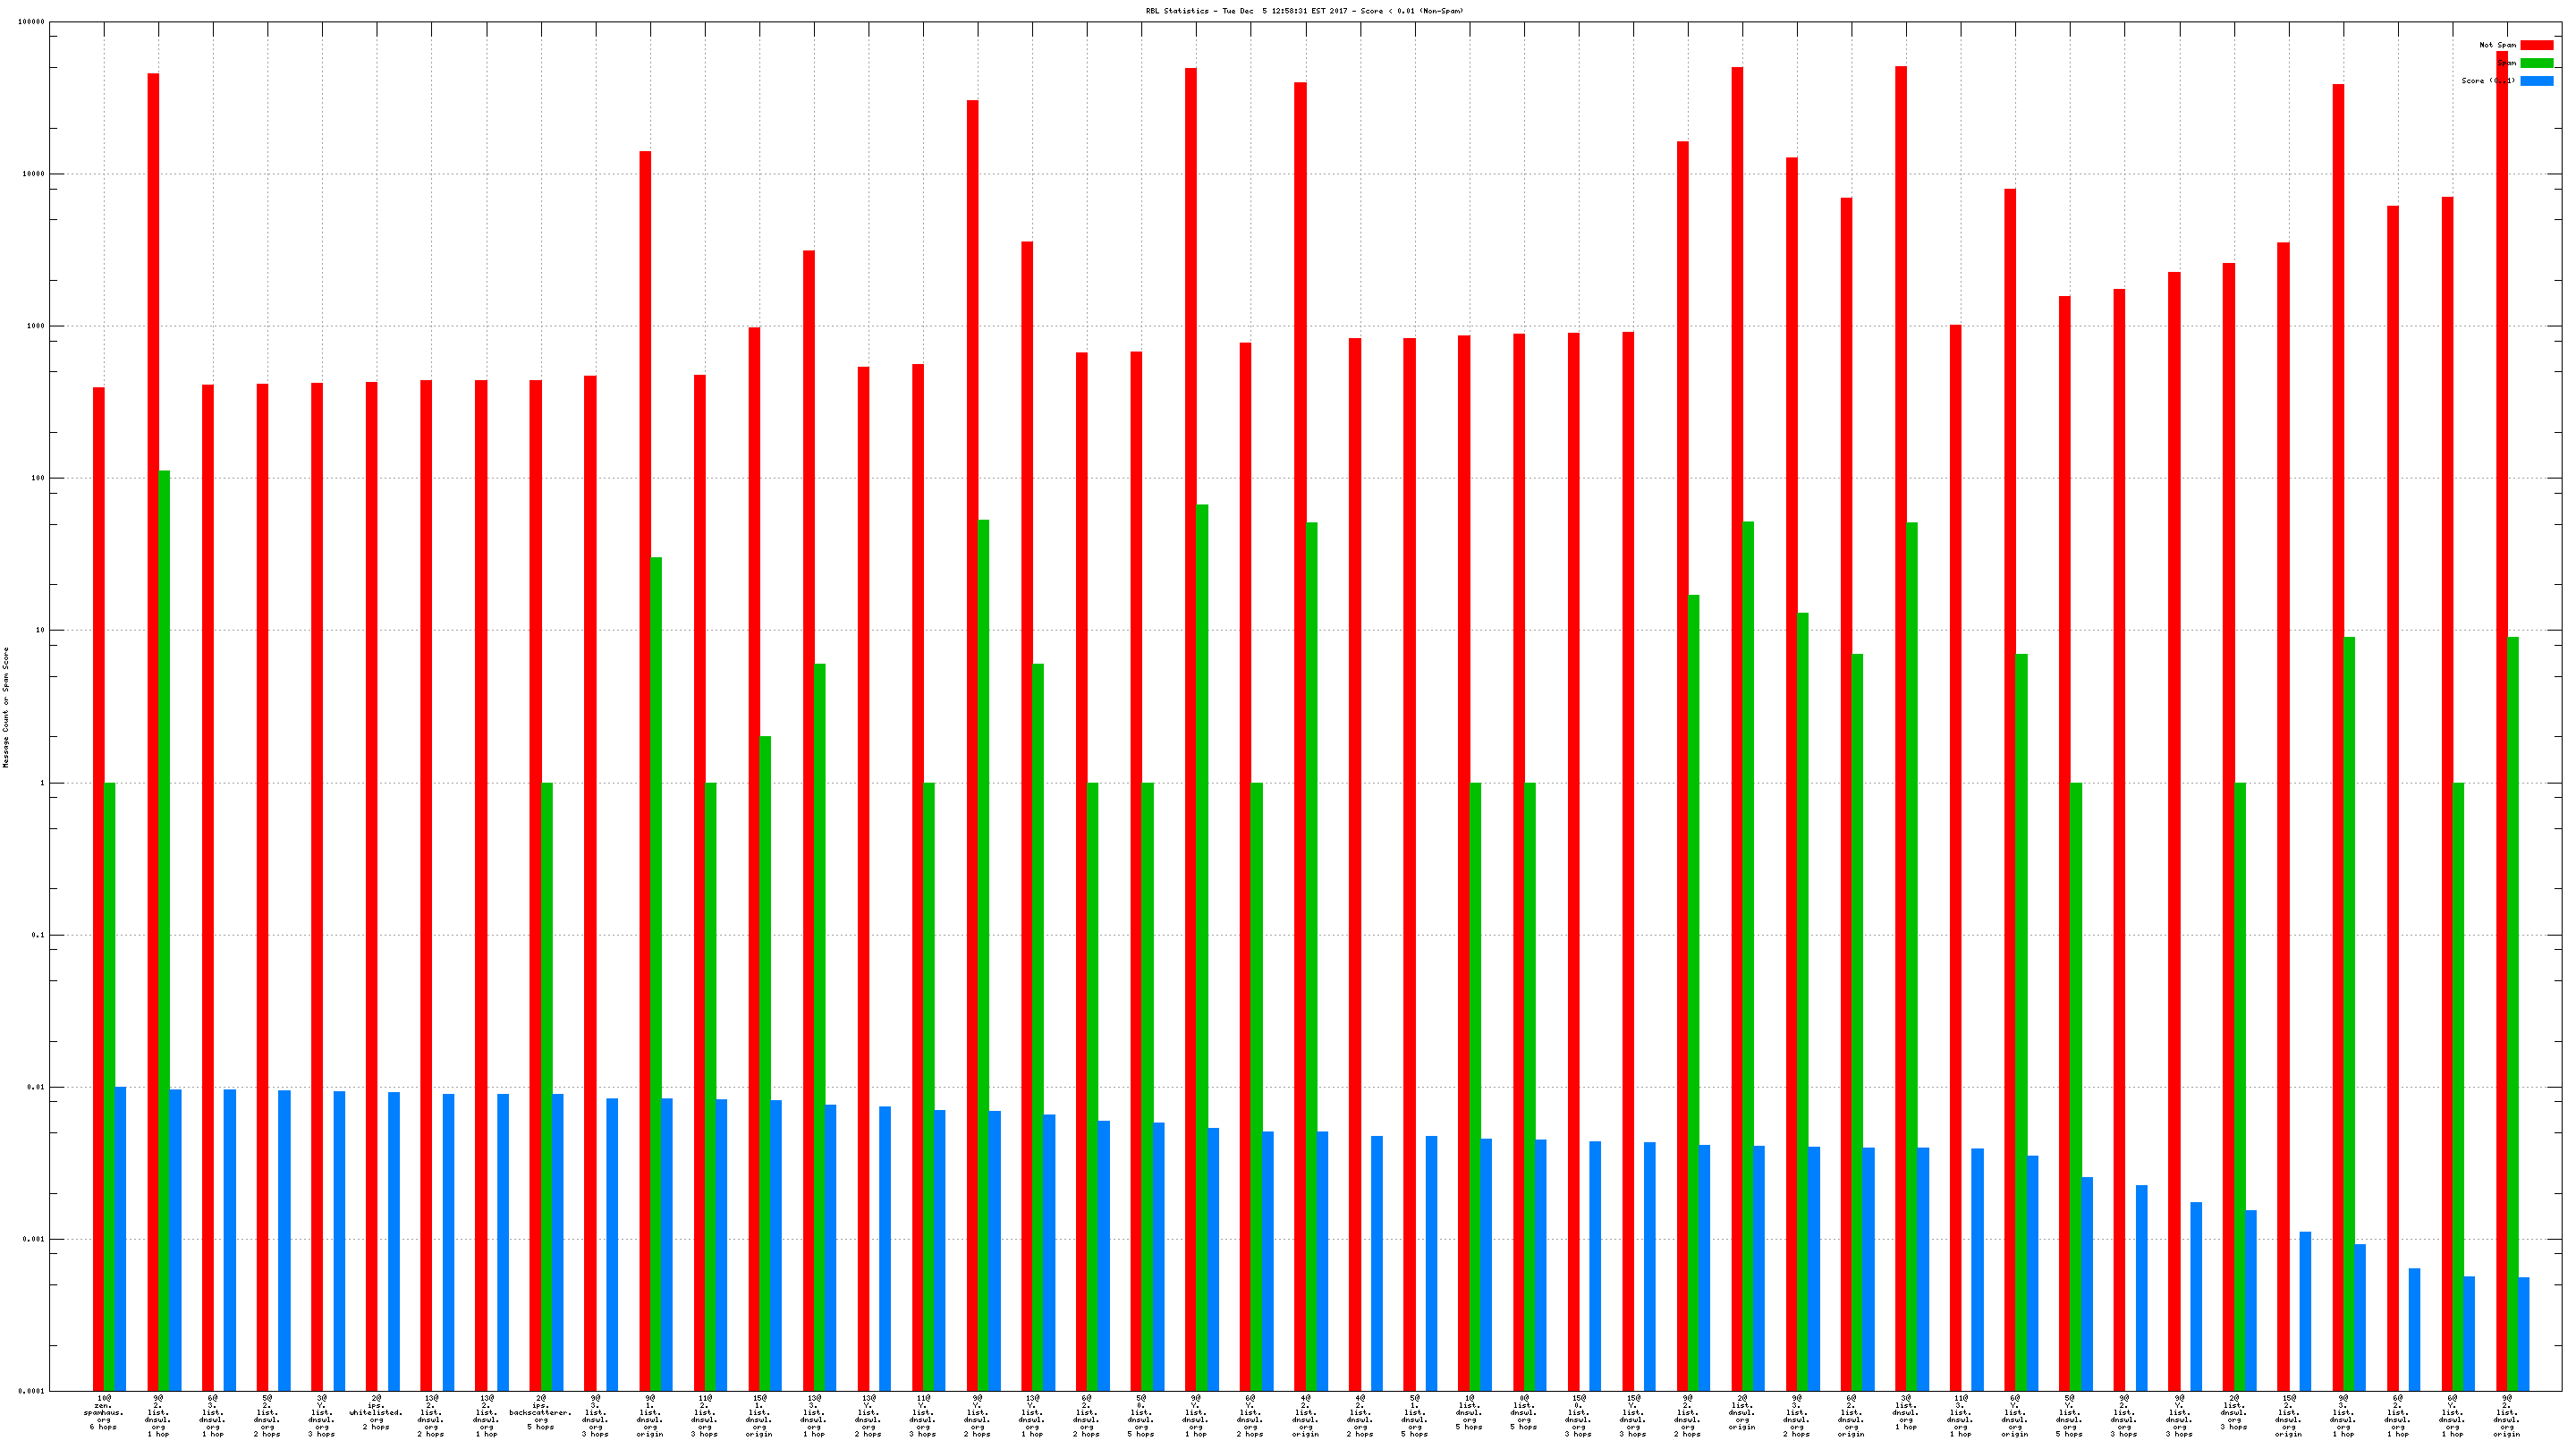Click the Not Spam legend label
Viewport: 2576px width, 1449px height.
(2497, 45)
